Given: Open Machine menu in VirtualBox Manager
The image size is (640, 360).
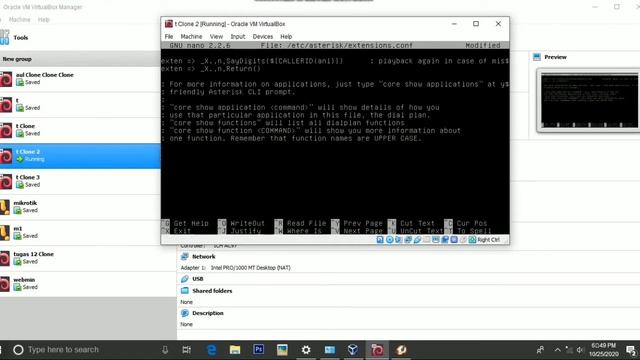Looking at the screenshot, I should tap(19, 20).
